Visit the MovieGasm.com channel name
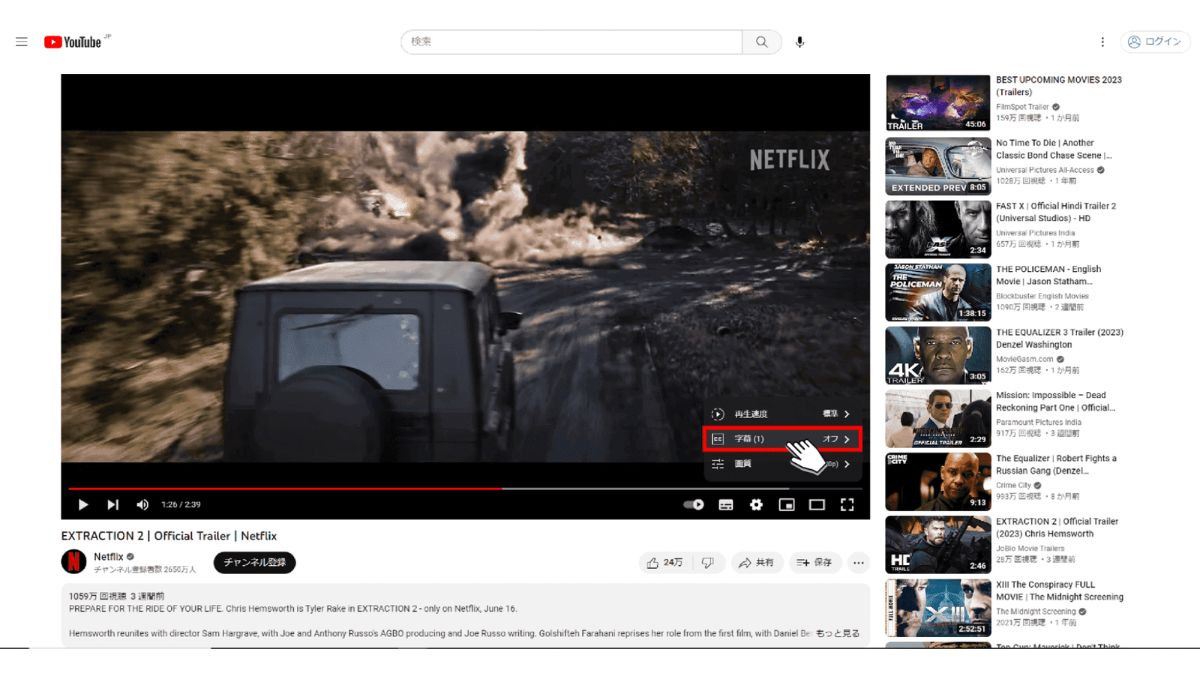This screenshot has height=675, width=1200. click(x=1025, y=359)
